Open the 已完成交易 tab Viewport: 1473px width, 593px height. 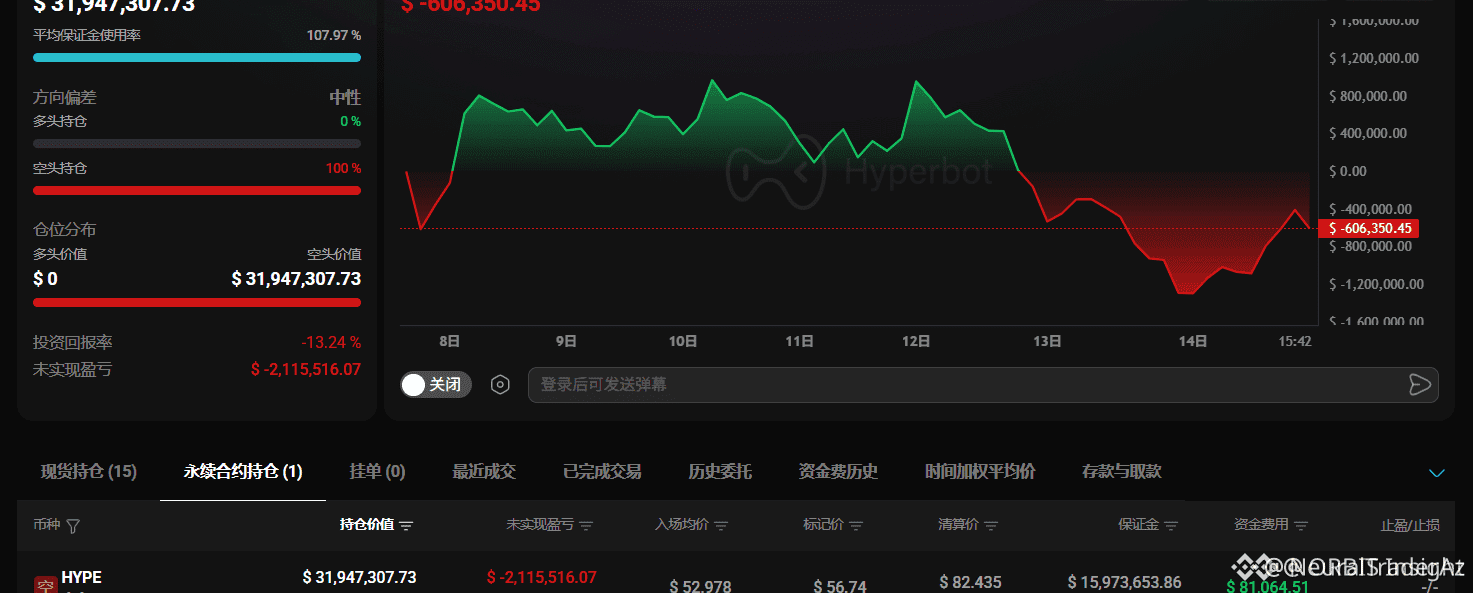(x=602, y=471)
